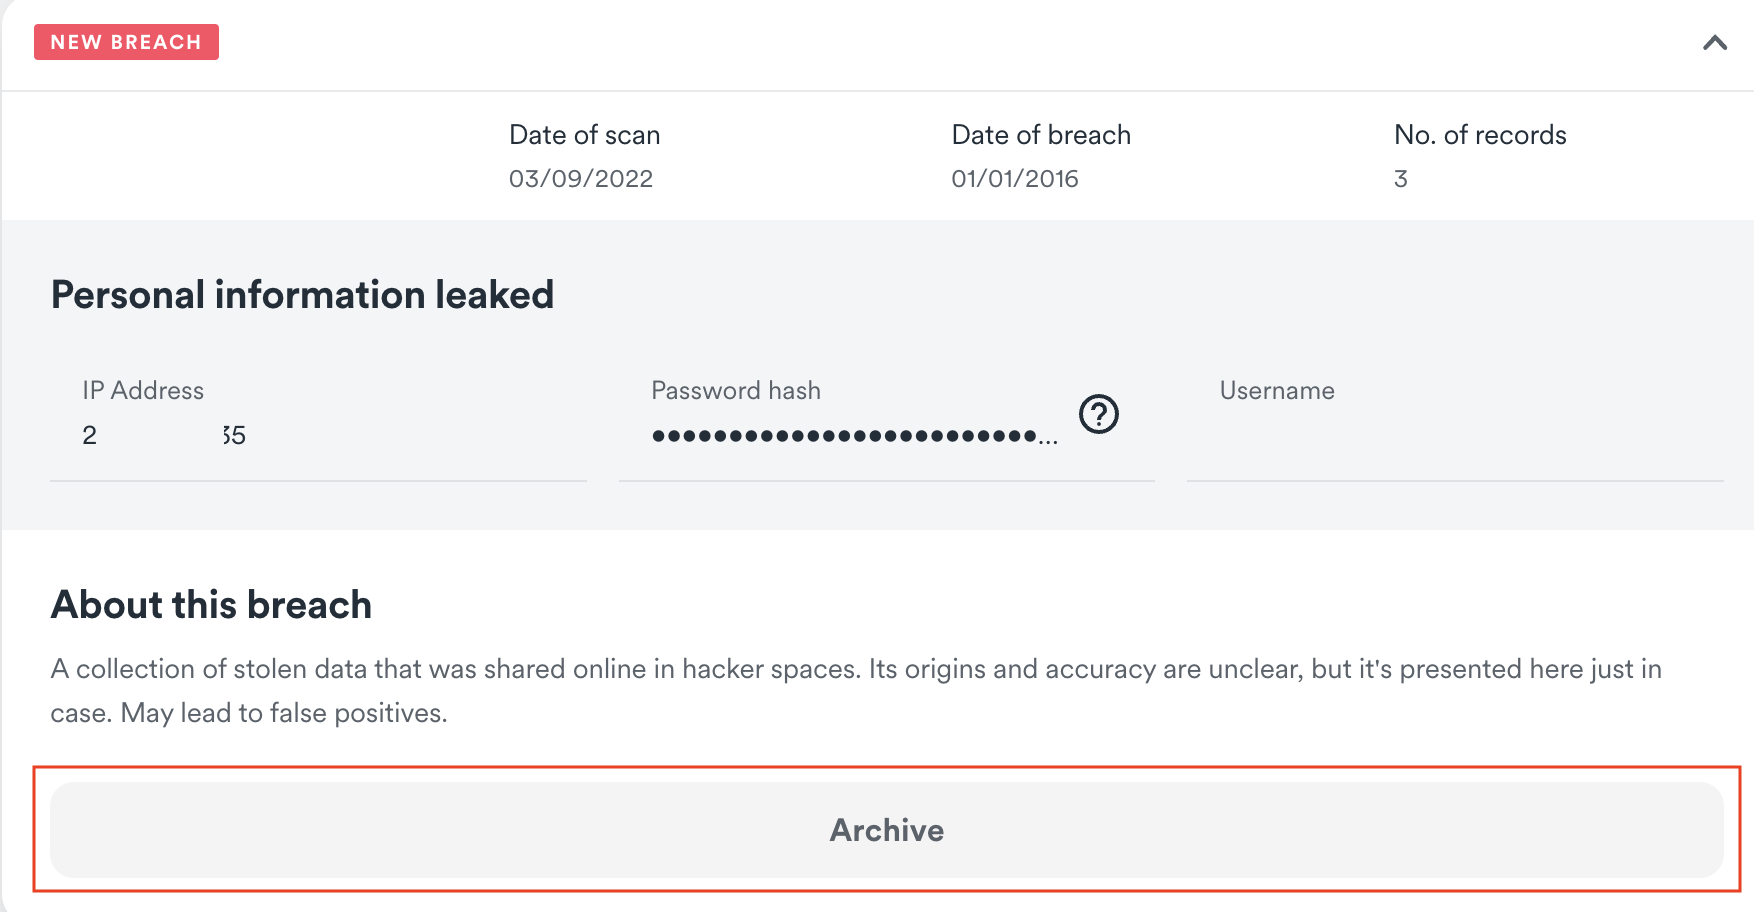Click the 'May lead to false positives' text
Screen dimensions: 1754x912
[284, 713]
